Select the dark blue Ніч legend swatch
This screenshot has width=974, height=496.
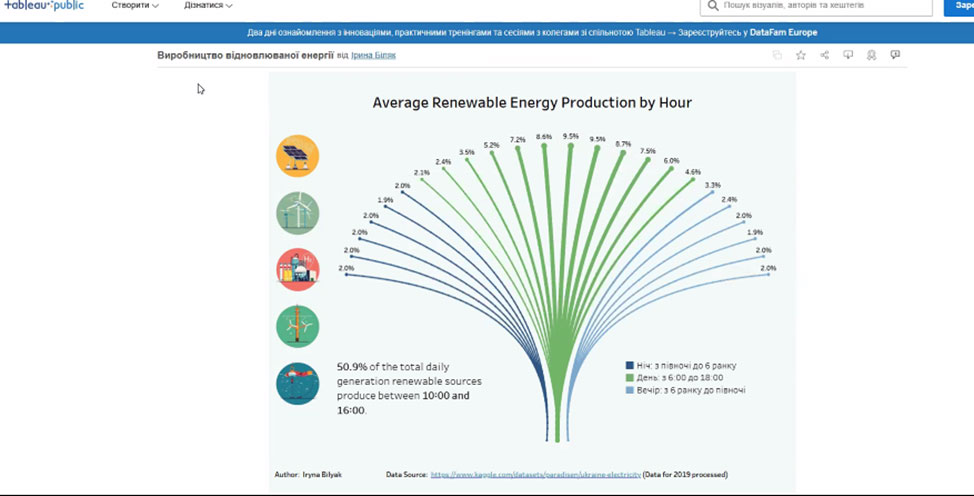[x=629, y=366]
